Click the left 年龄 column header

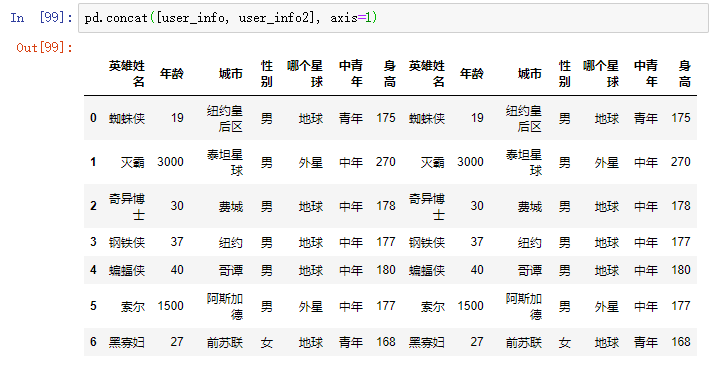[x=172, y=74]
